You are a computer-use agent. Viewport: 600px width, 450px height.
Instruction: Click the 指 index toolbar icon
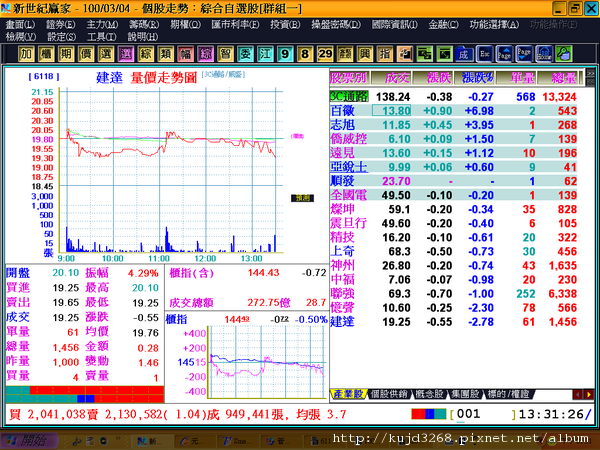384,54
